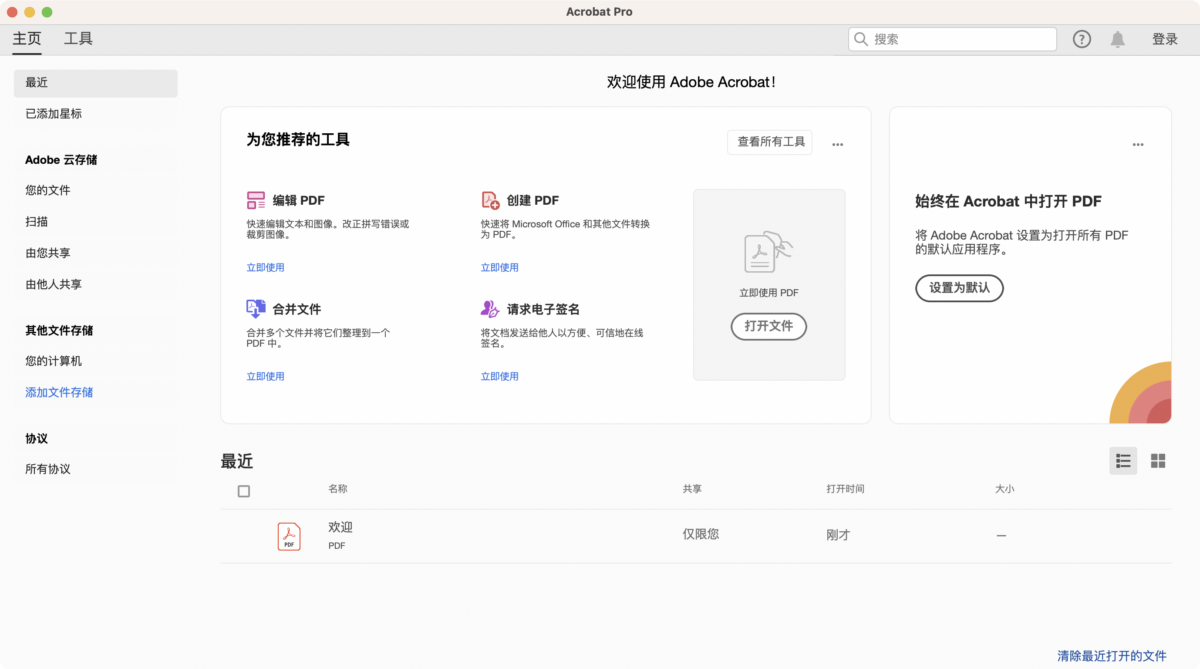The height and width of the screenshot is (669, 1200).
Task: Click the 刚才 opened-time cell
Action: click(838, 535)
